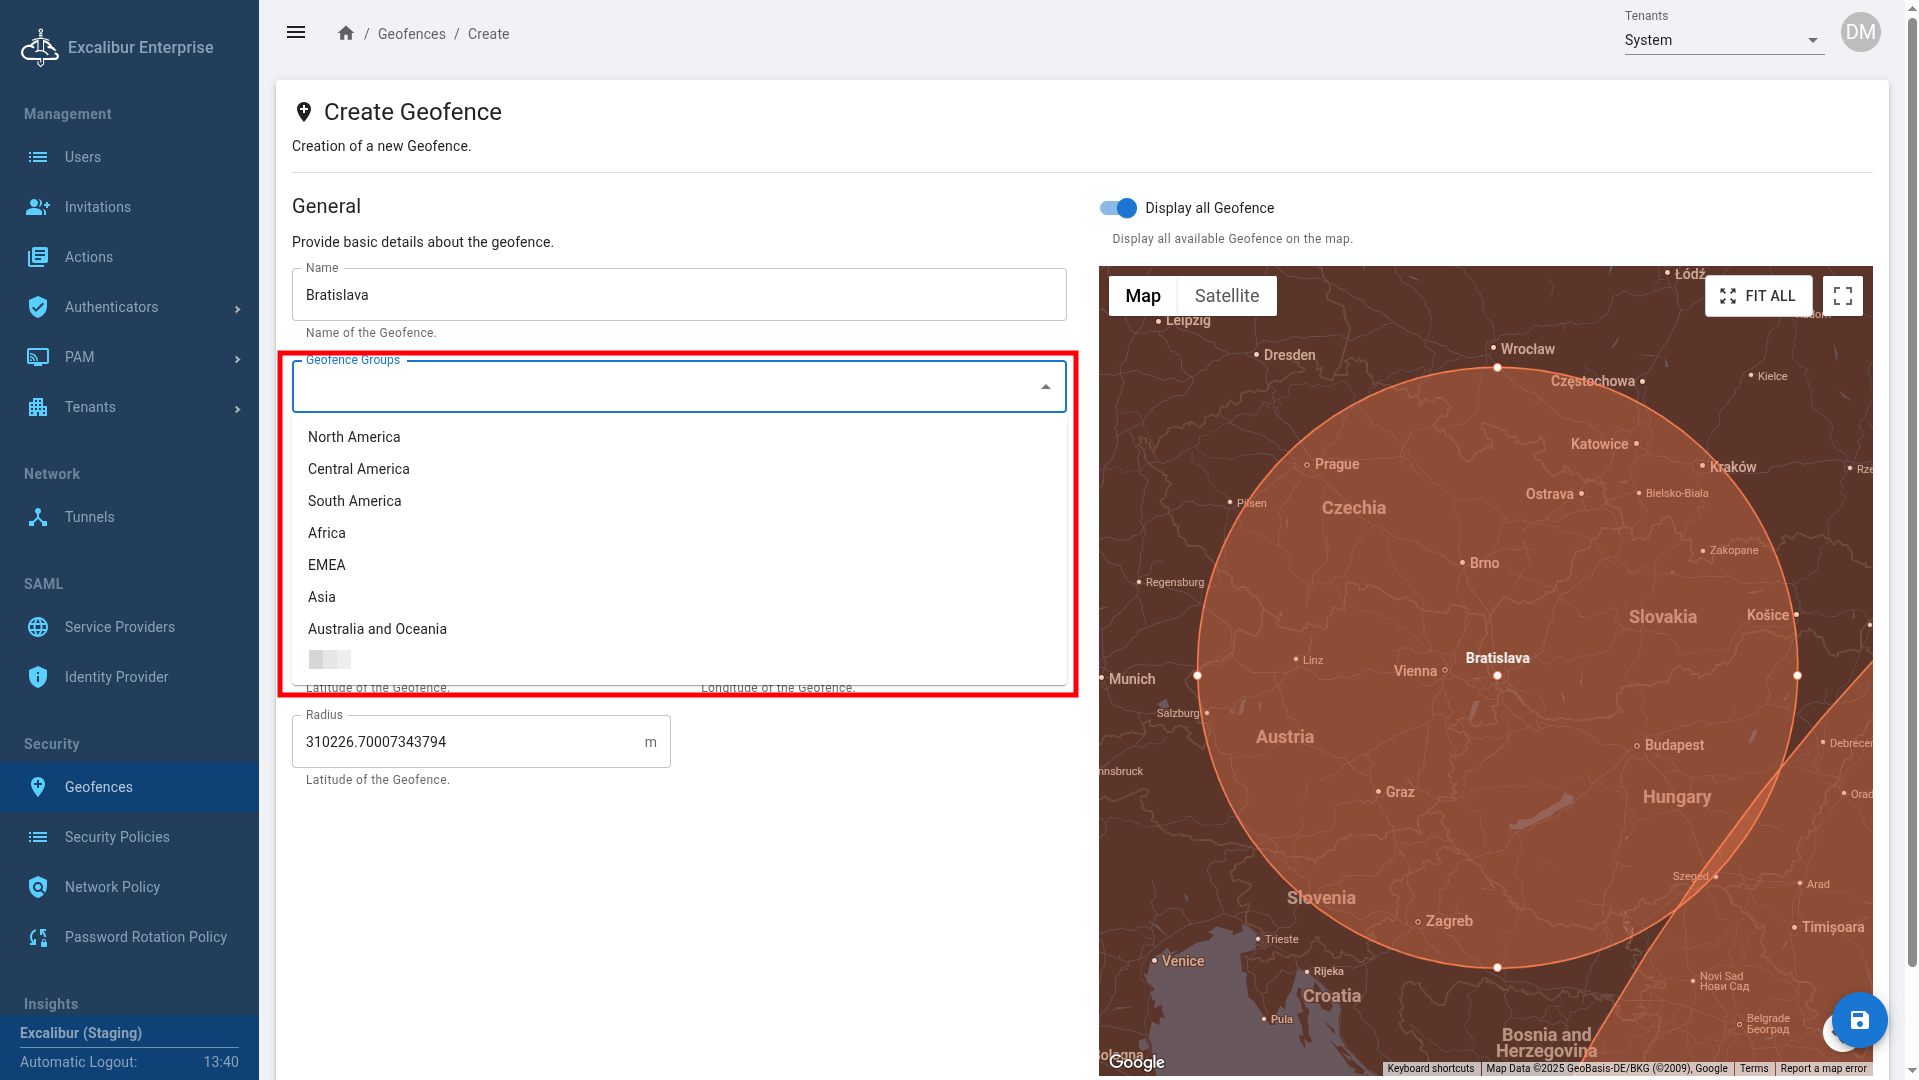
Task: Click the hamburger menu icon
Action: click(296, 33)
